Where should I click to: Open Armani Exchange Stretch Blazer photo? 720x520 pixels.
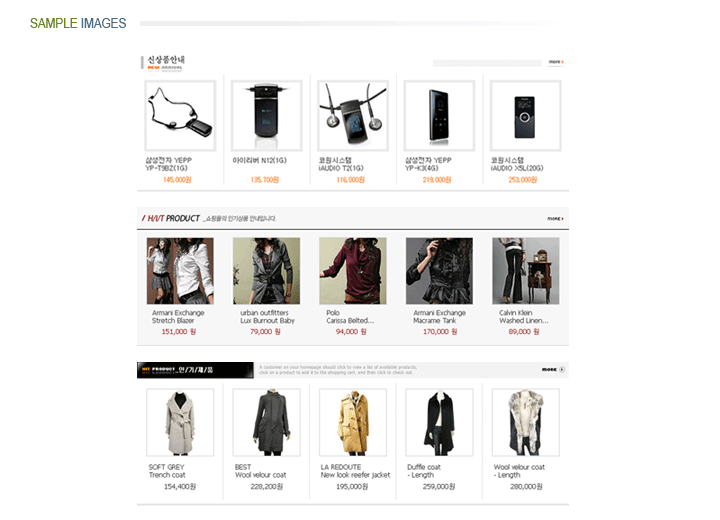click(180, 271)
